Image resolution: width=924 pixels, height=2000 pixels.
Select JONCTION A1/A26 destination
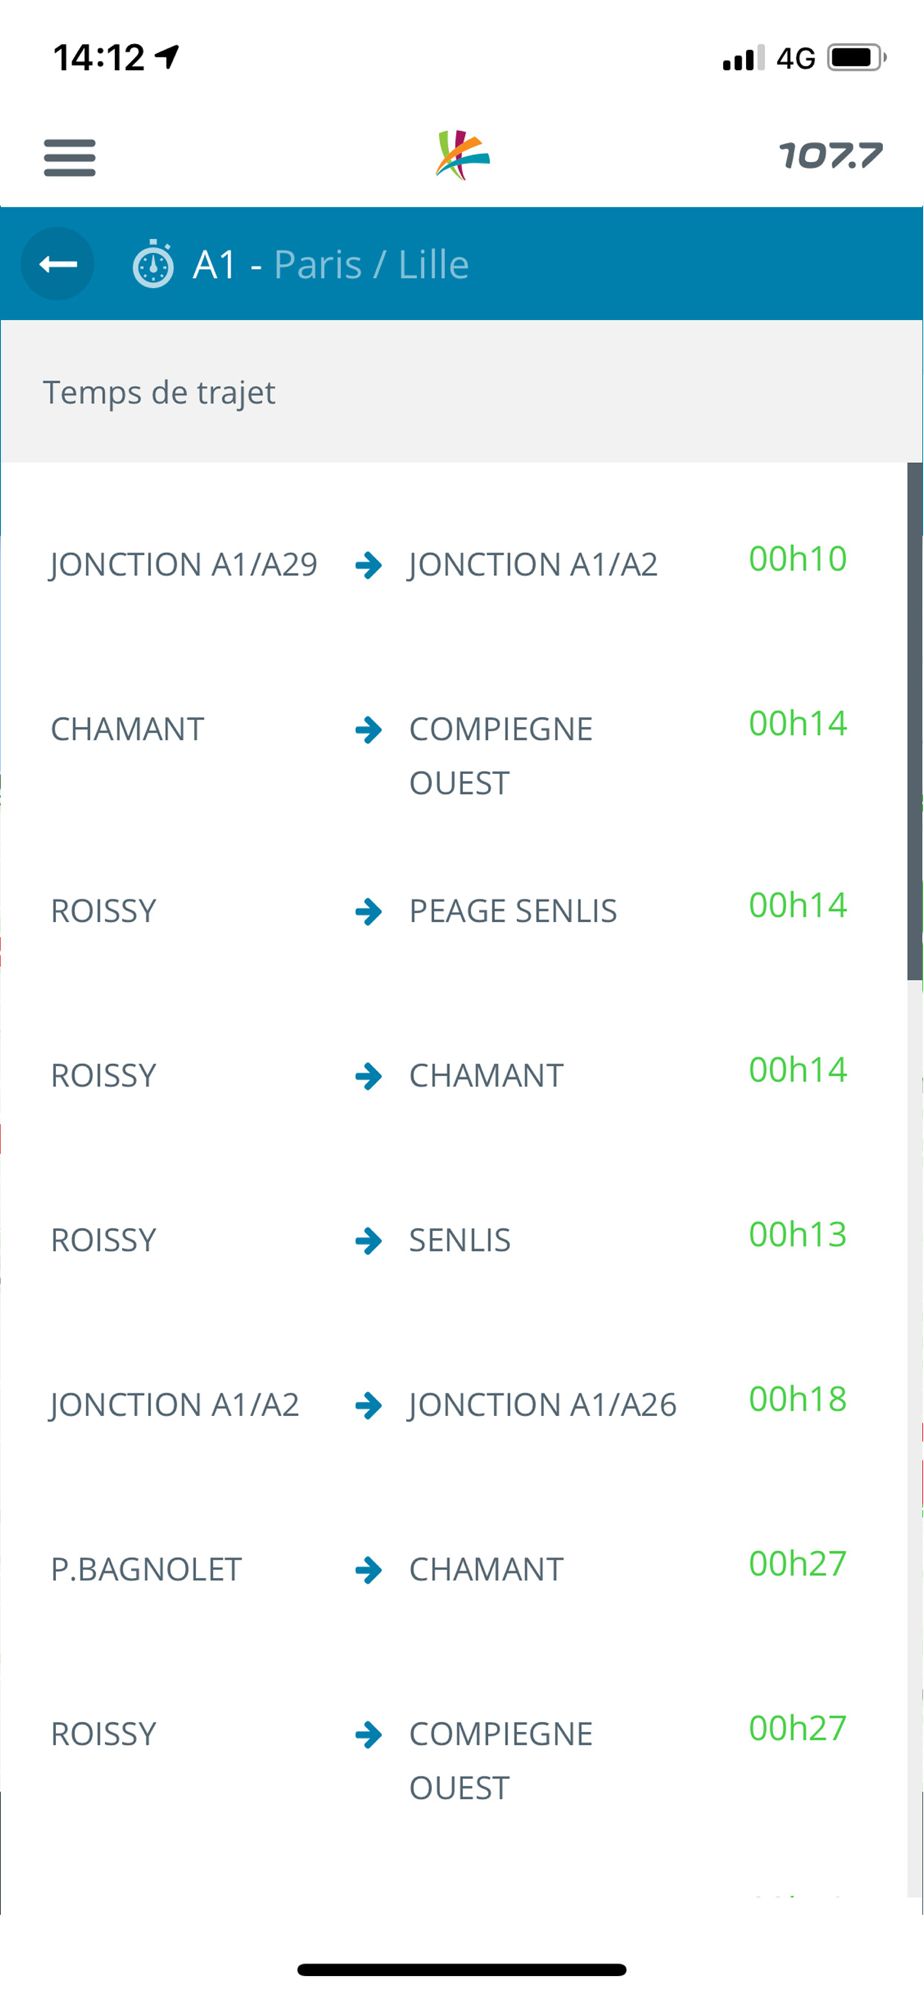click(x=542, y=1405)
